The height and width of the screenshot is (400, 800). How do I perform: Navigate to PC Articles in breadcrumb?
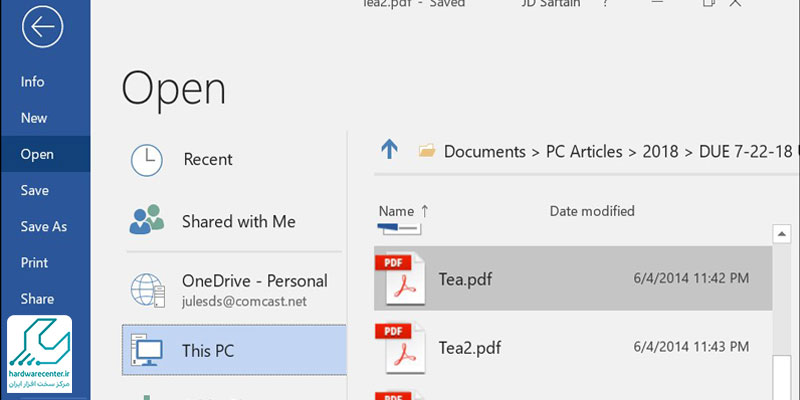tap(584, 152)
